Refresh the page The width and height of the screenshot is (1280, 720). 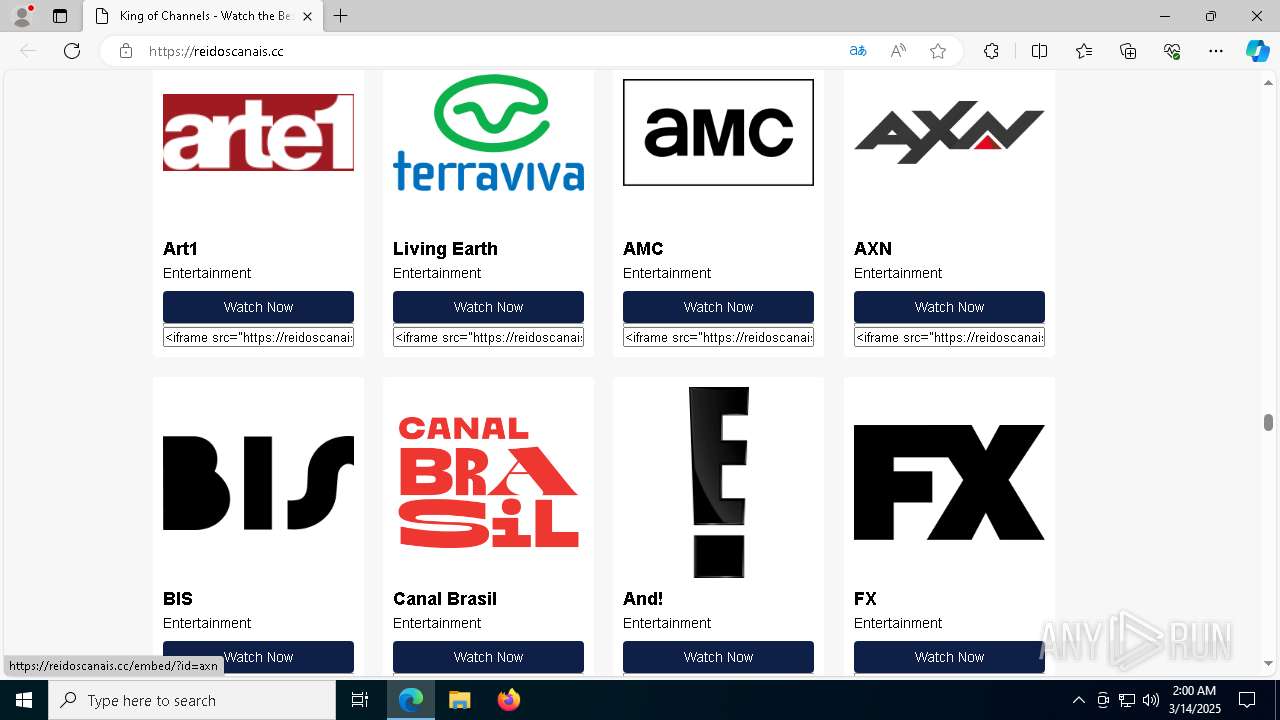click(72, 51)
